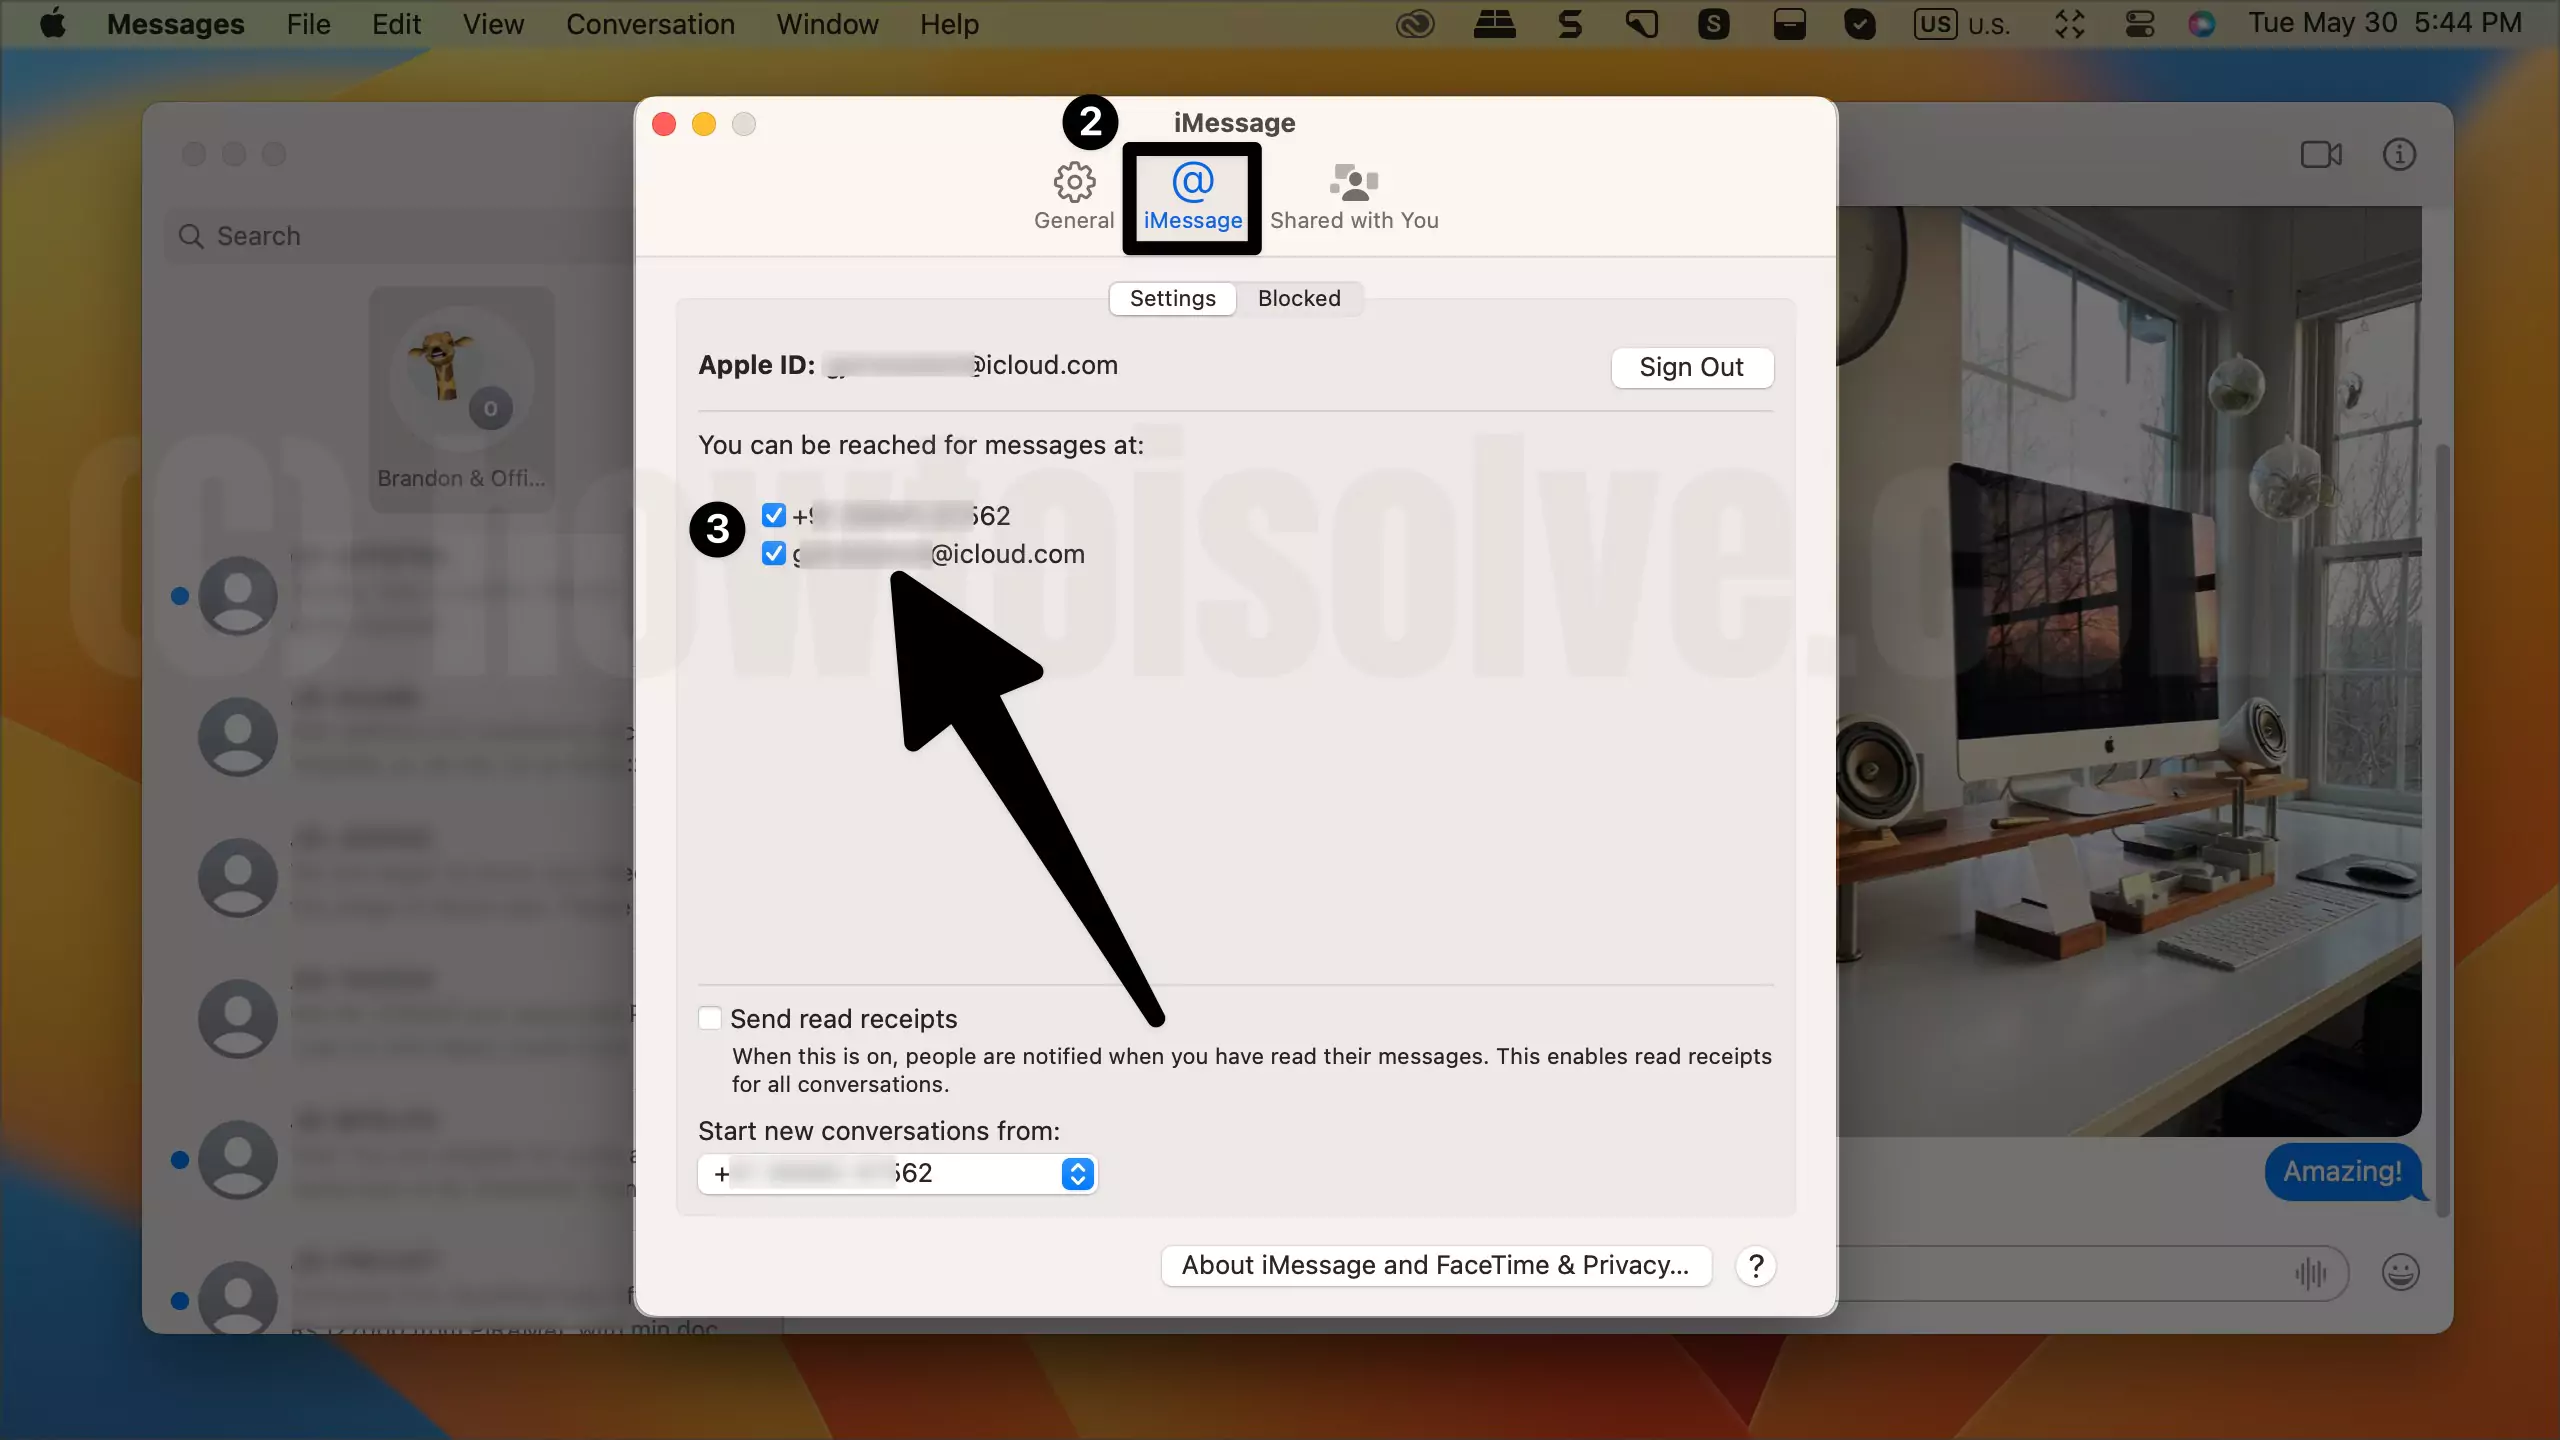Open Control Center in the menu bar
Viewport: 2560px width, 1440px height.
[x=2139, y=24]
